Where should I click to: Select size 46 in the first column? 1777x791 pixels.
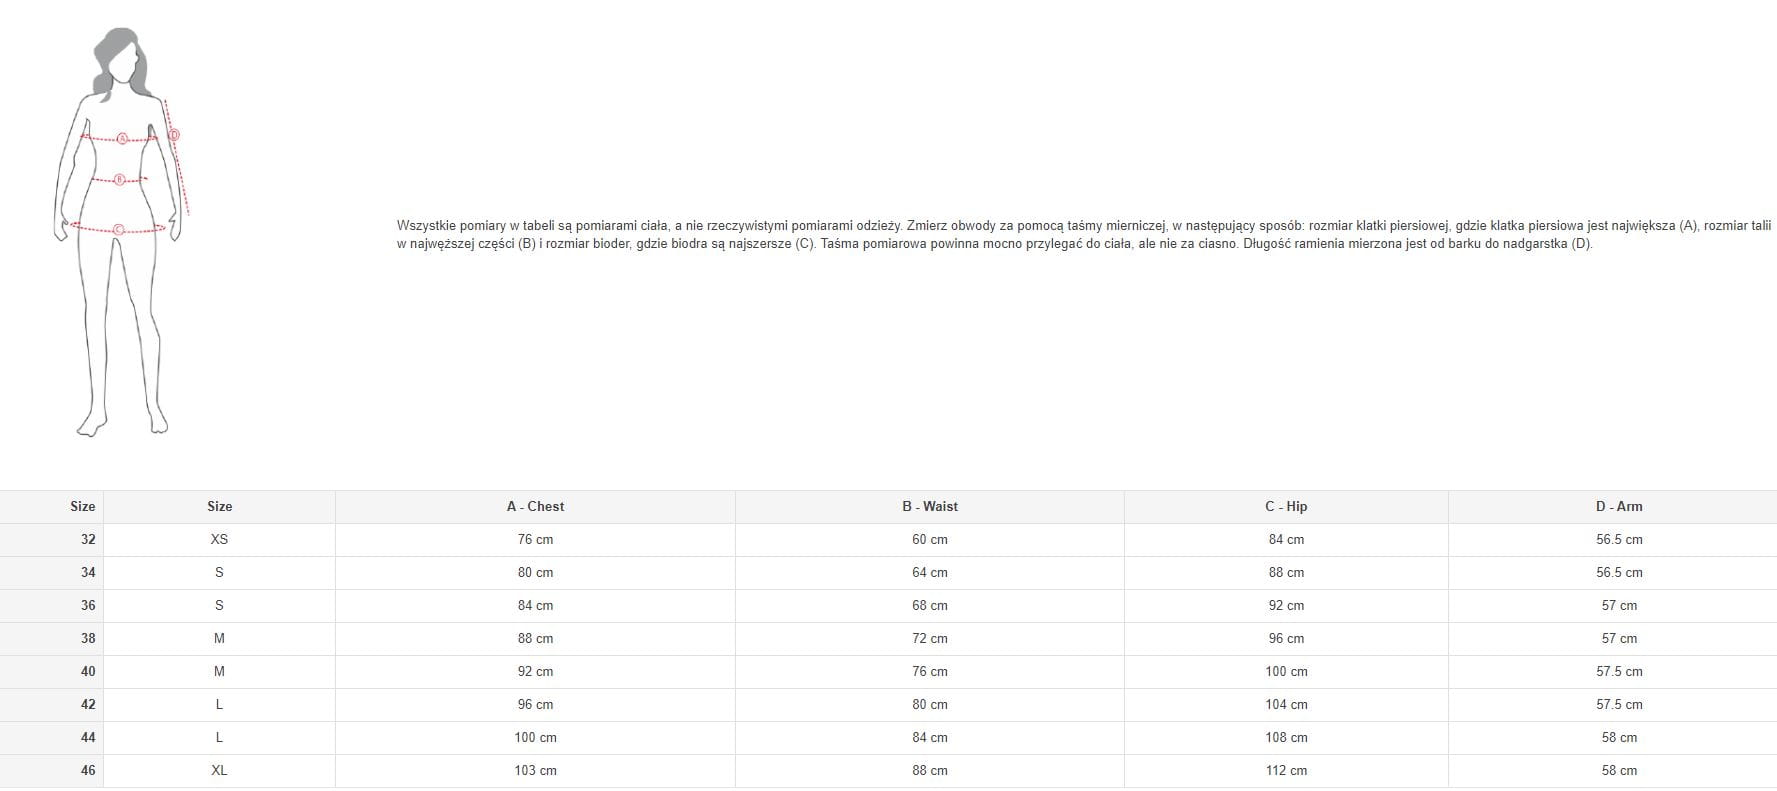pyautogui.click(x=88, y=771)
